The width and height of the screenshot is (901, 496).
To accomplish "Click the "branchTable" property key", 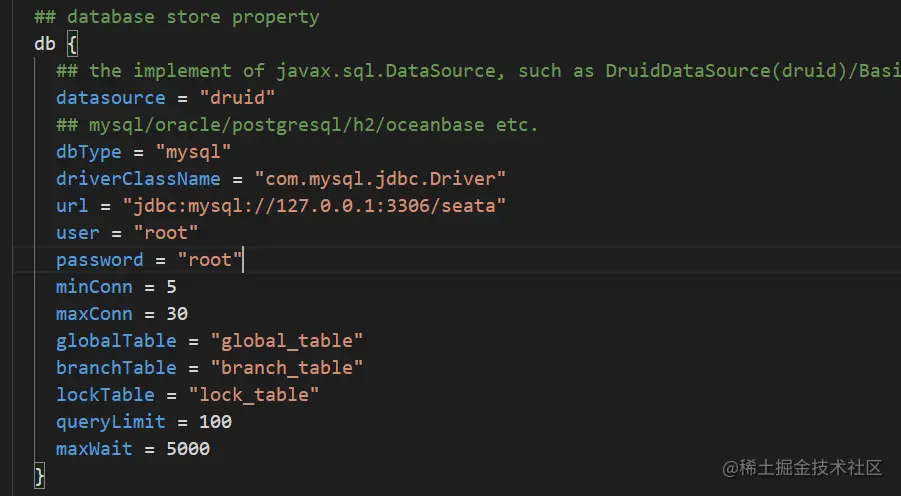I will [x=116, y=368].
